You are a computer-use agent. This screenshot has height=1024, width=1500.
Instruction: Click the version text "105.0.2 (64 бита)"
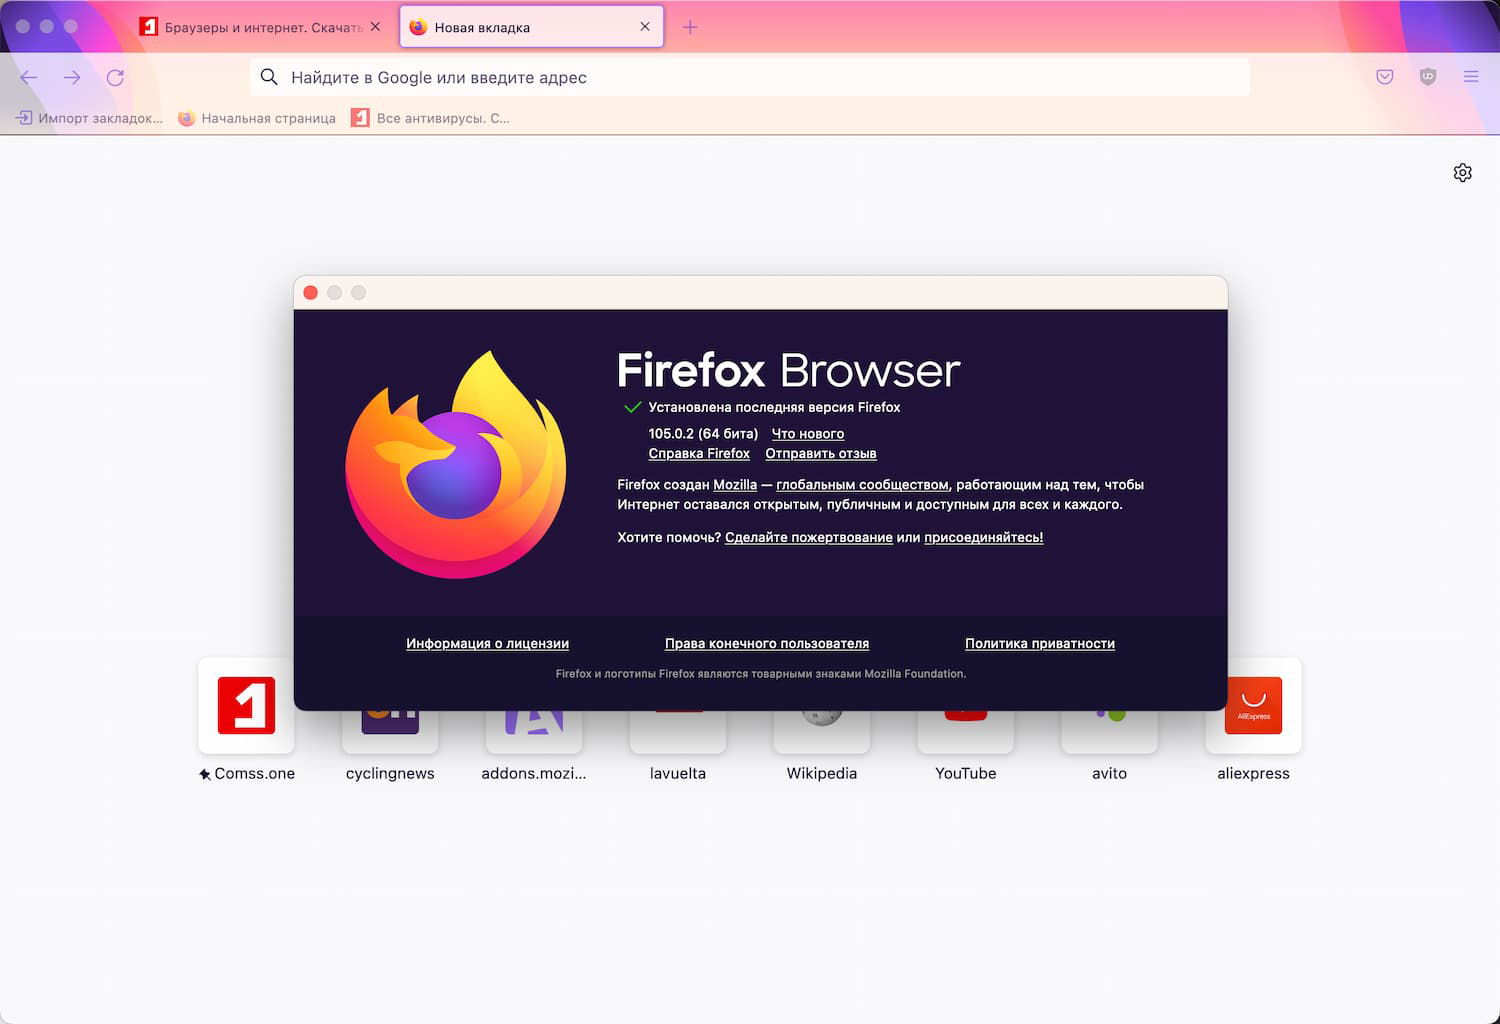703,434
